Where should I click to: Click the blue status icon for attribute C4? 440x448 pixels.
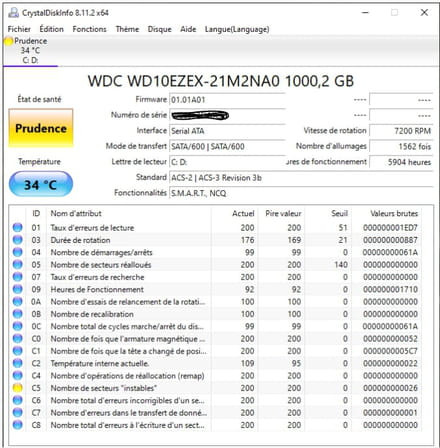click(17, 375)
